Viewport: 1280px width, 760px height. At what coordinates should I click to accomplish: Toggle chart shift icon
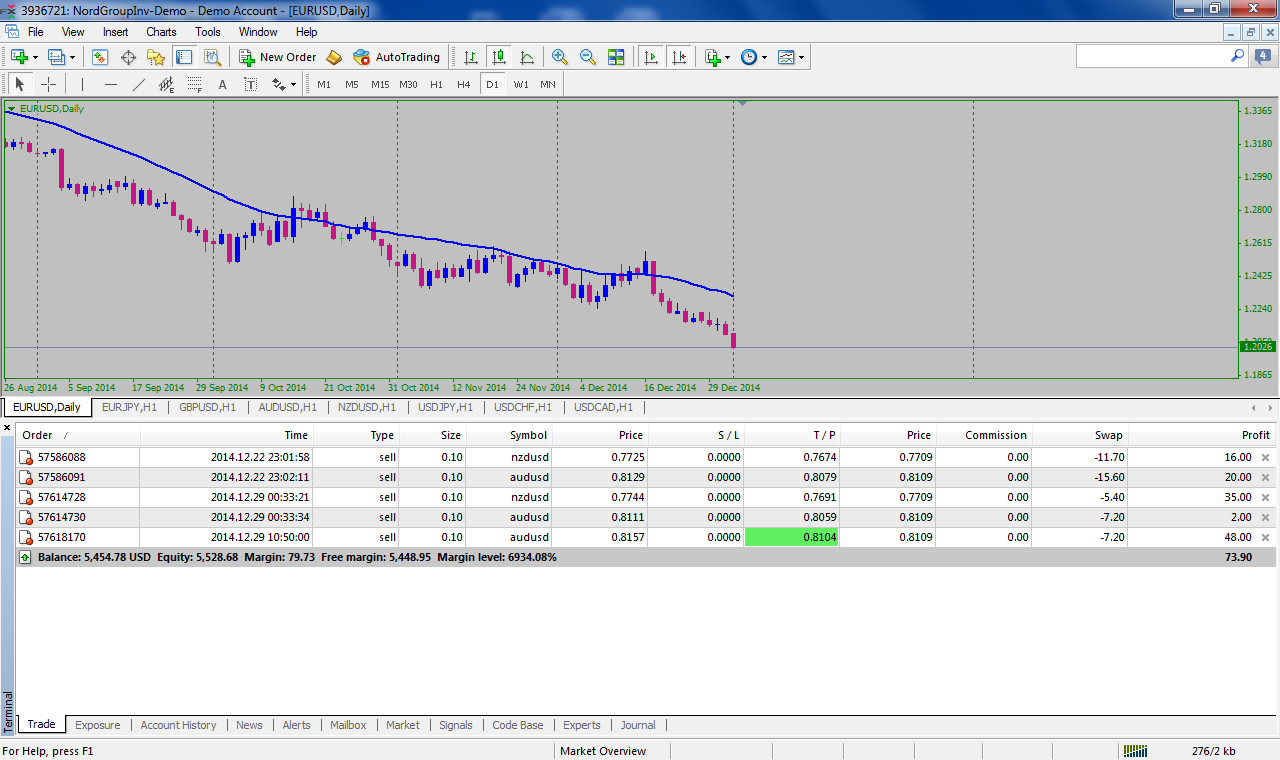(x=679, y=57)
